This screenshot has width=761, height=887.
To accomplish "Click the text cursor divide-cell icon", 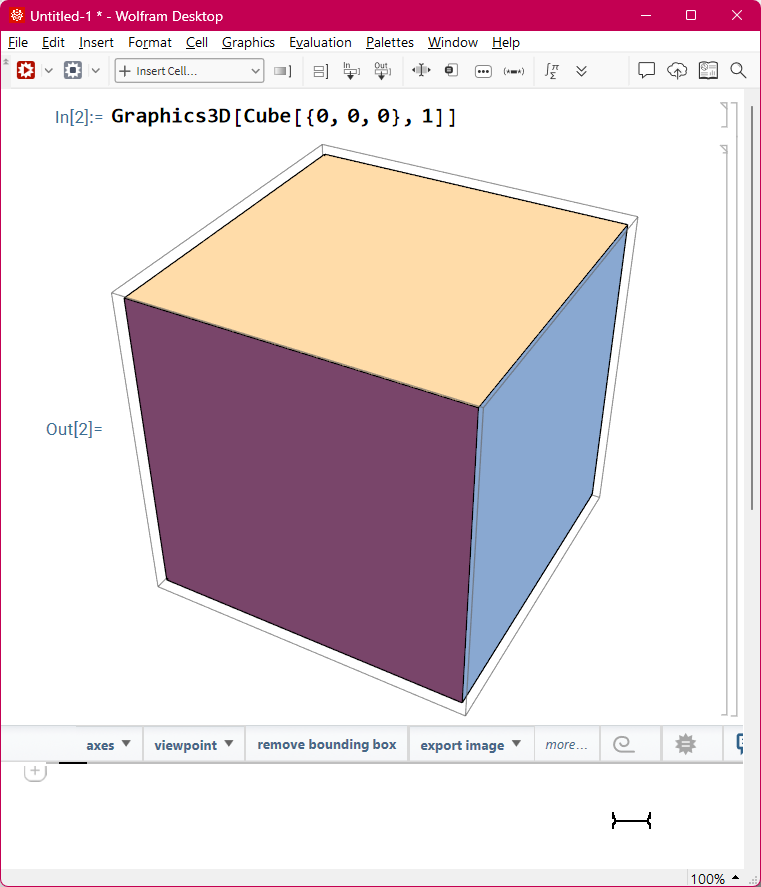I will pos(421,70).
